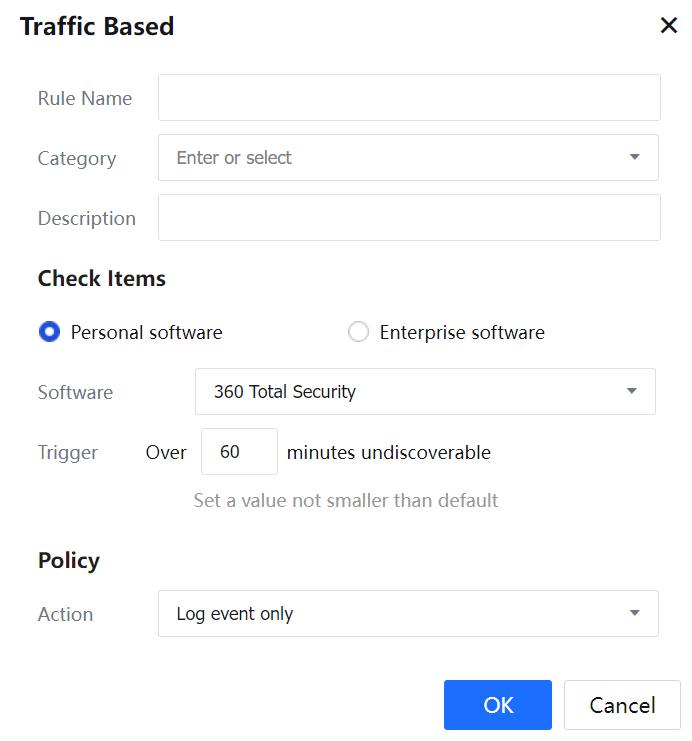Click the 'Log event only' selection text
The image size is (692, 741).
click(235, 614)
